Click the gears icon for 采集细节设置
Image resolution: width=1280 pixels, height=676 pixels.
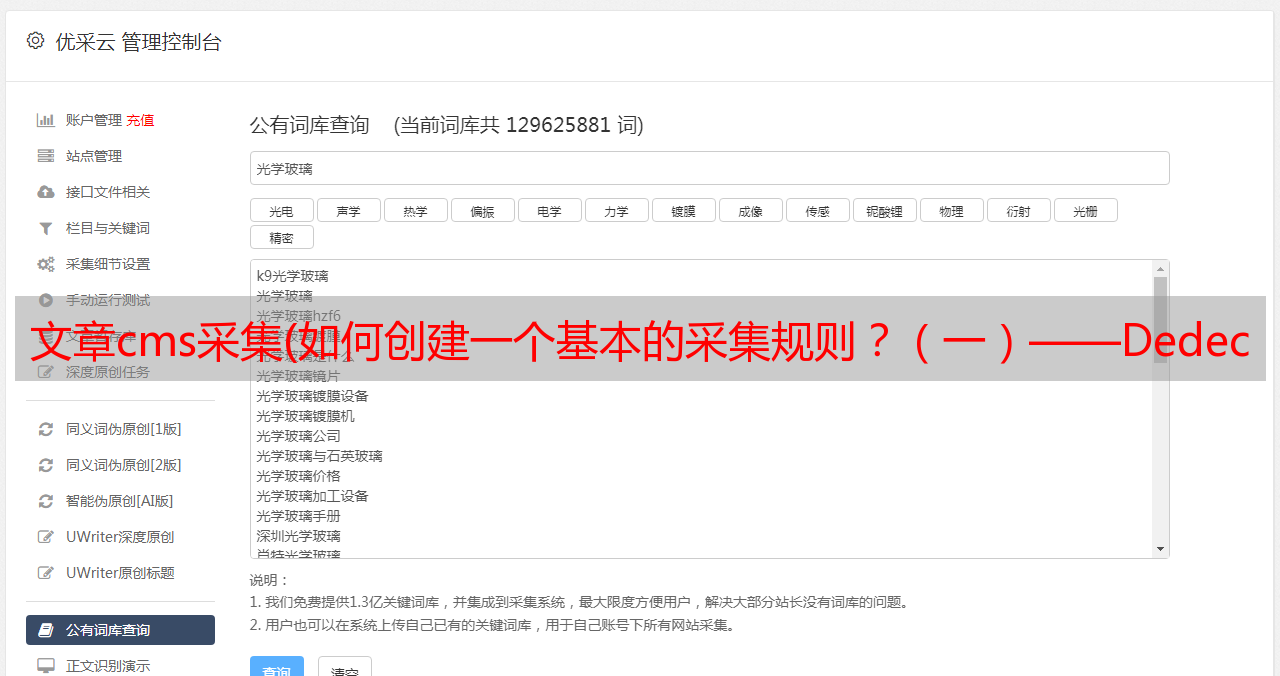click(46, 264)
